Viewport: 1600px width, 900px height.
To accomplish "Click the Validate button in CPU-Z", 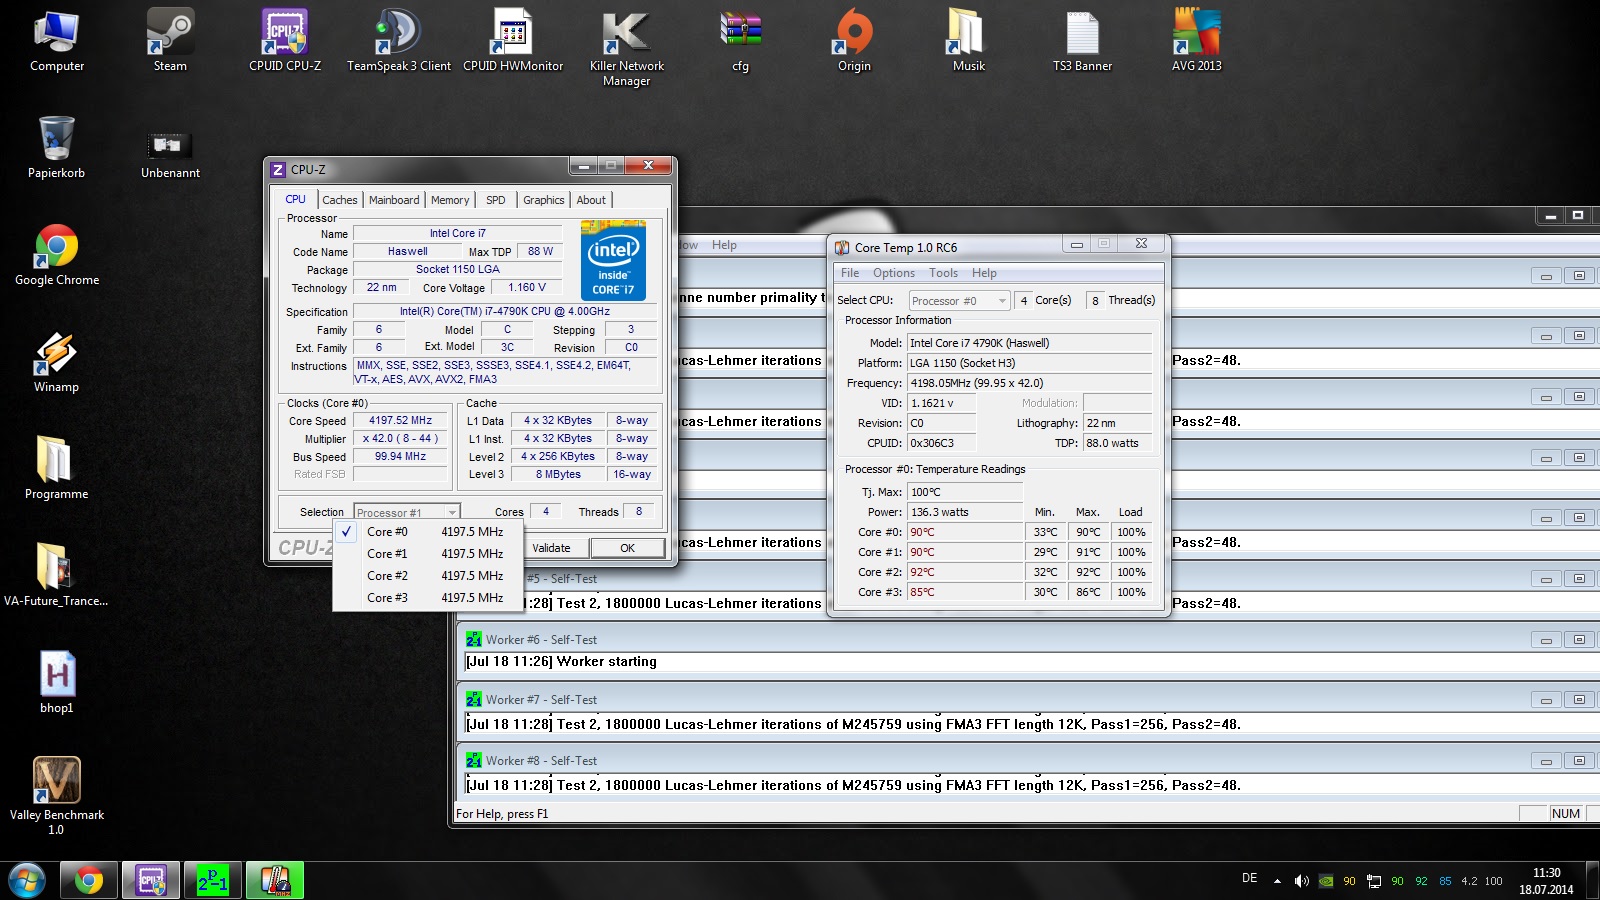I will coord(551,548).
